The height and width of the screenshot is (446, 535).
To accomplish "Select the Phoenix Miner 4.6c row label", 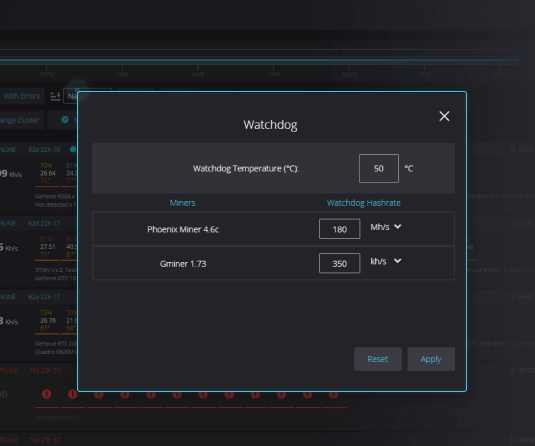I will [183, 229].
